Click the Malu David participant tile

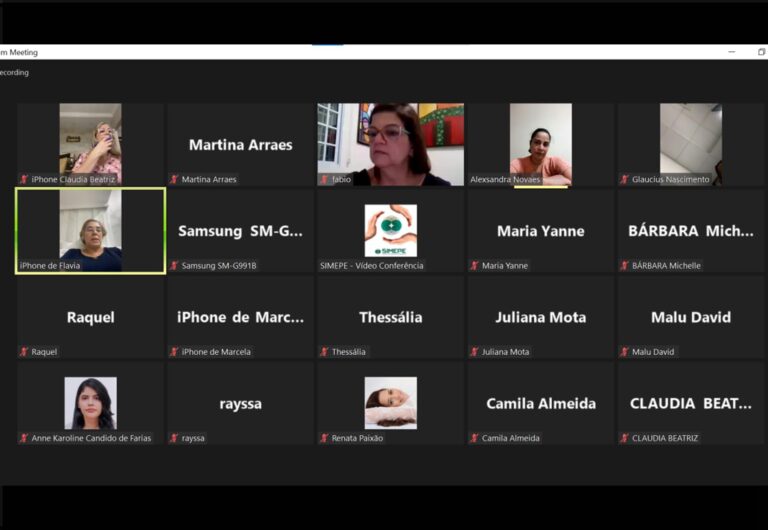[x=690, y=317]
